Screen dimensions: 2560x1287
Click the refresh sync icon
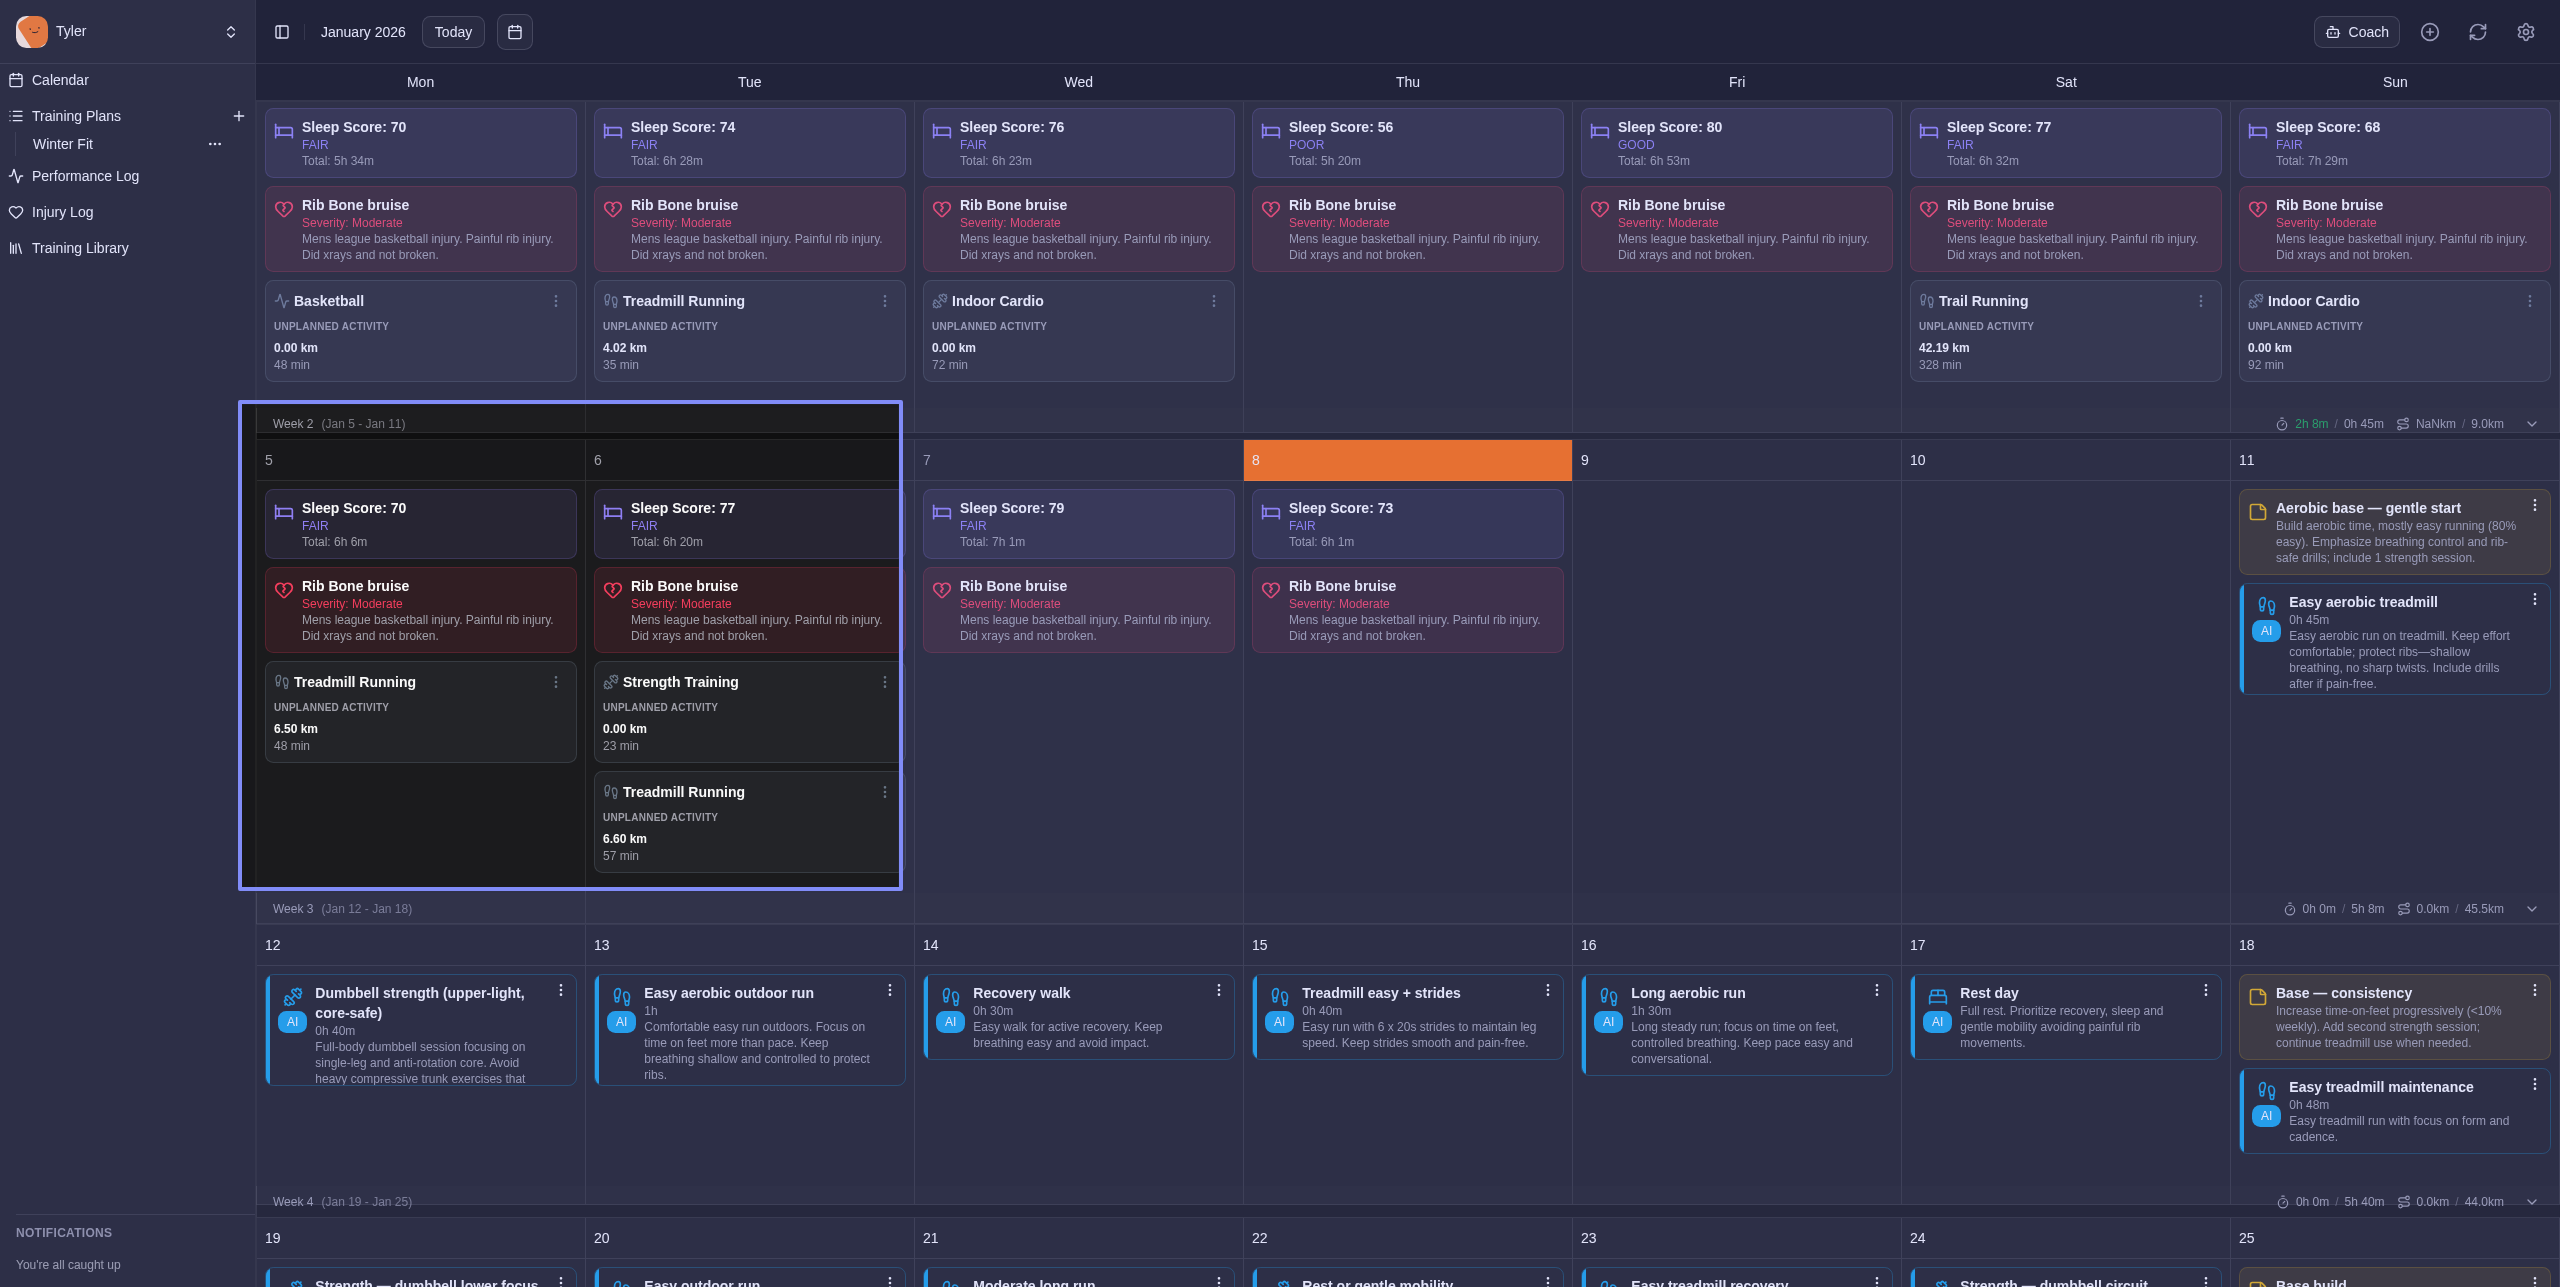tap(2478, 32)
